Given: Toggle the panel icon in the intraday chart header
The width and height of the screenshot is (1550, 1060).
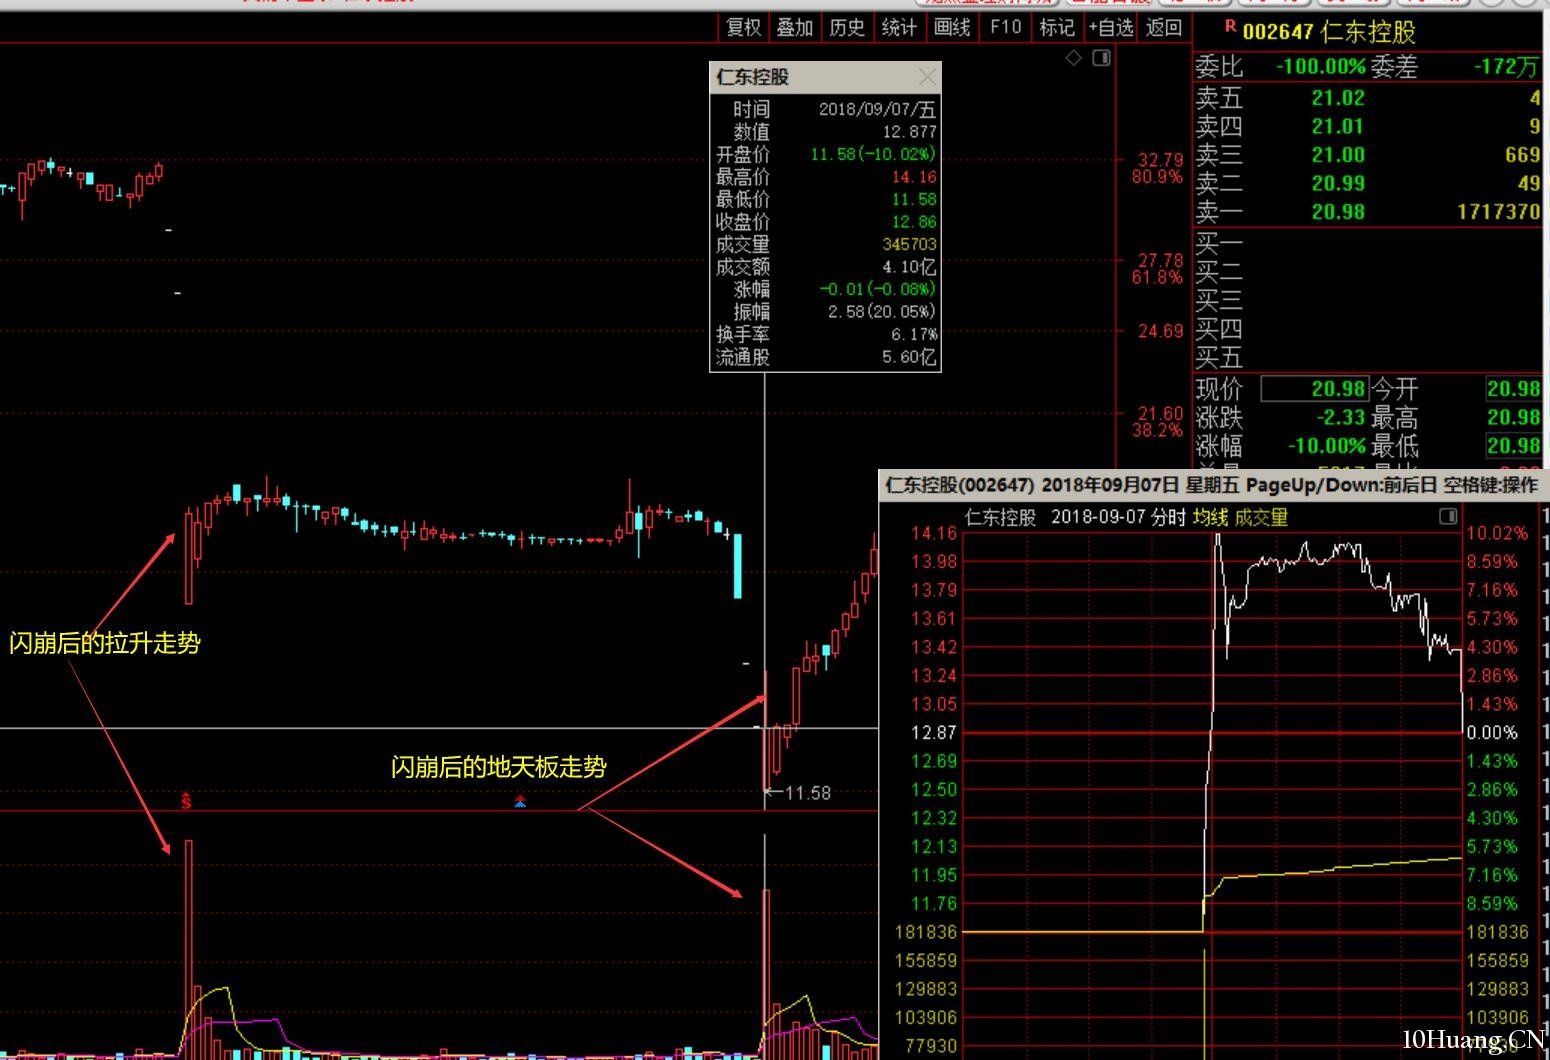Looking at the screenshot, I should (1448, 516).
